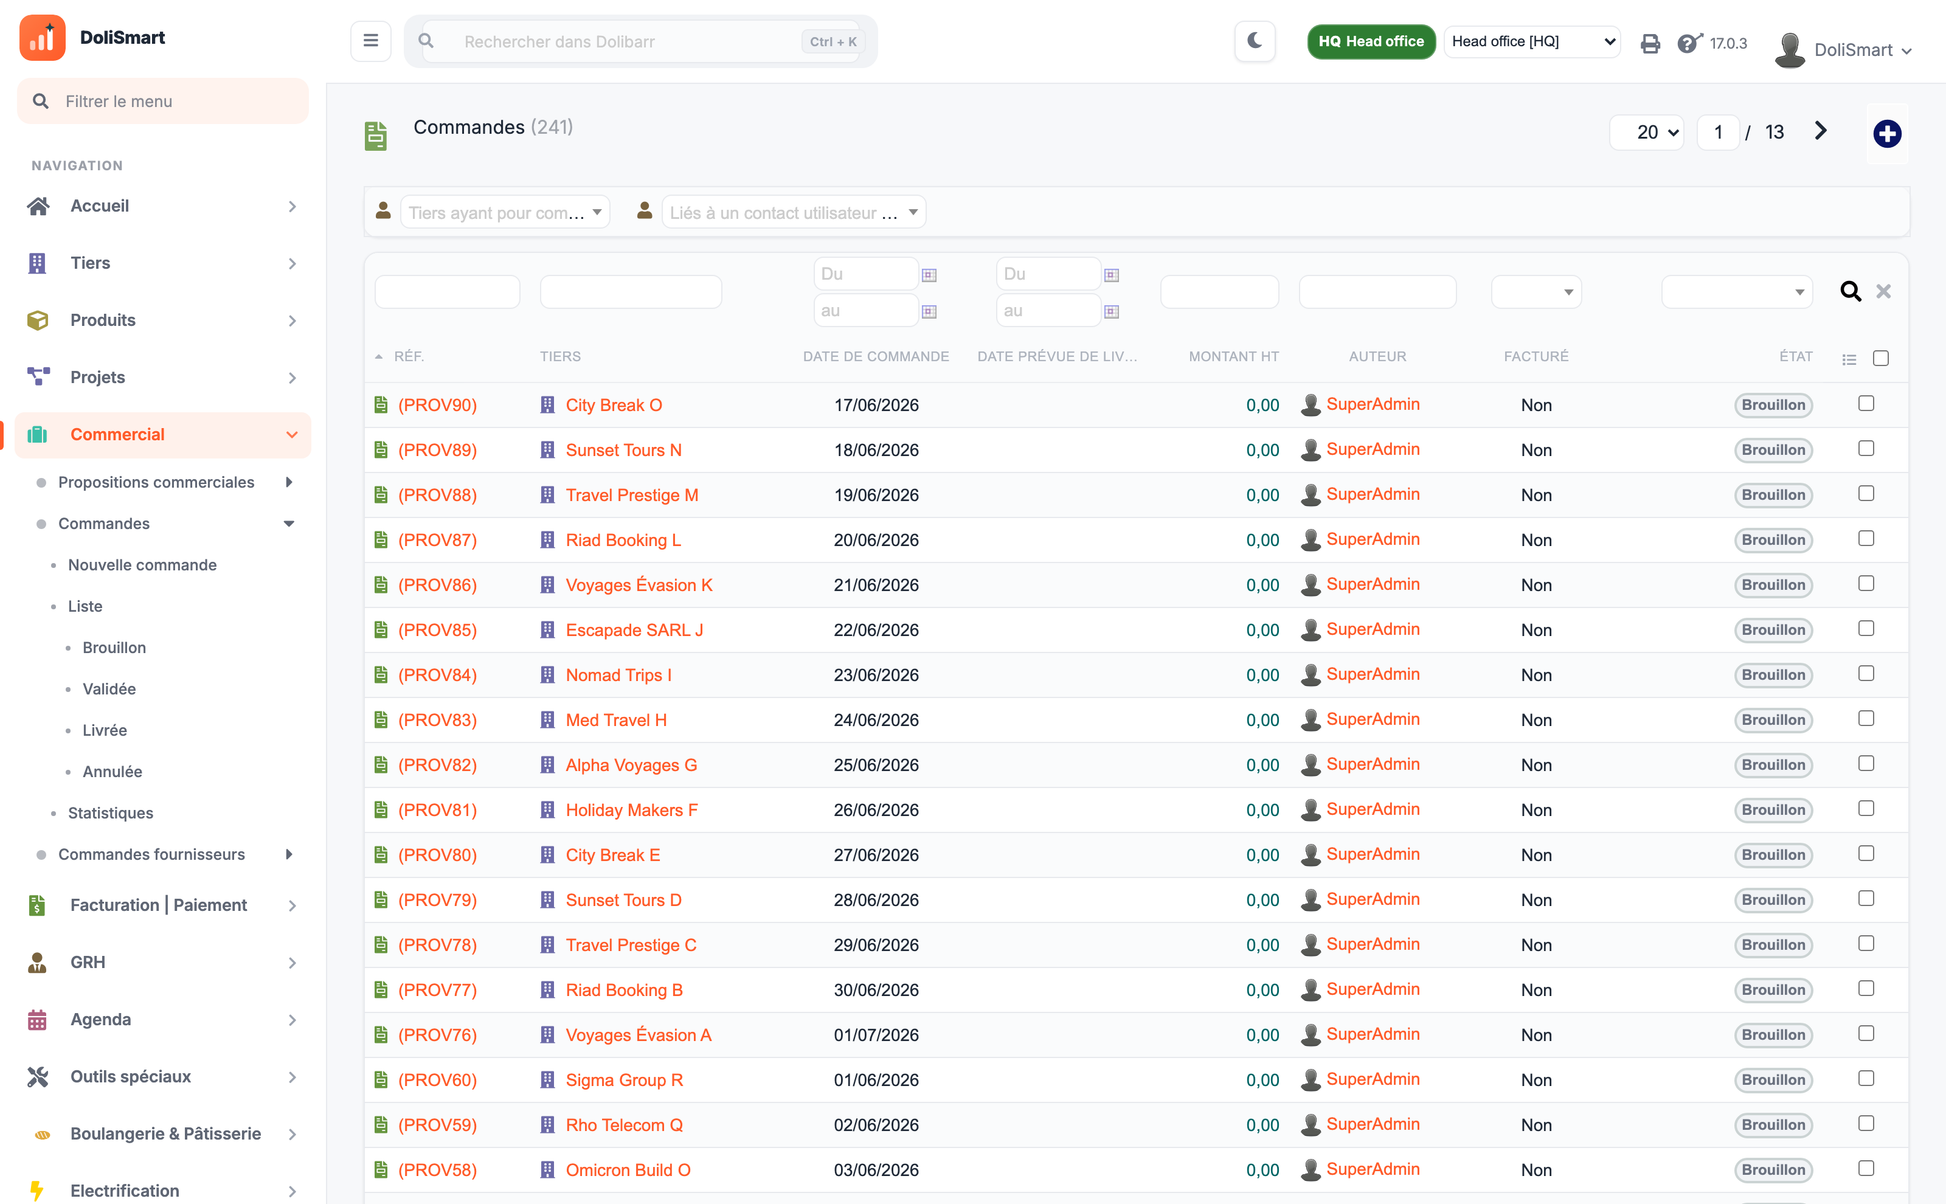Viewport: 1946px width, 1204px height.
Task: Click the Projets network icon
Action: point(38,377)
